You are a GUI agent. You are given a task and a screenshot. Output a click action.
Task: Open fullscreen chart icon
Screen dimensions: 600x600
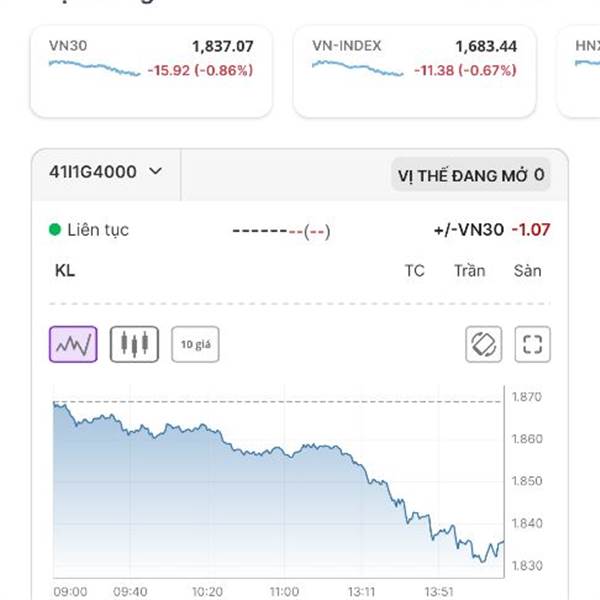[532, 344]
